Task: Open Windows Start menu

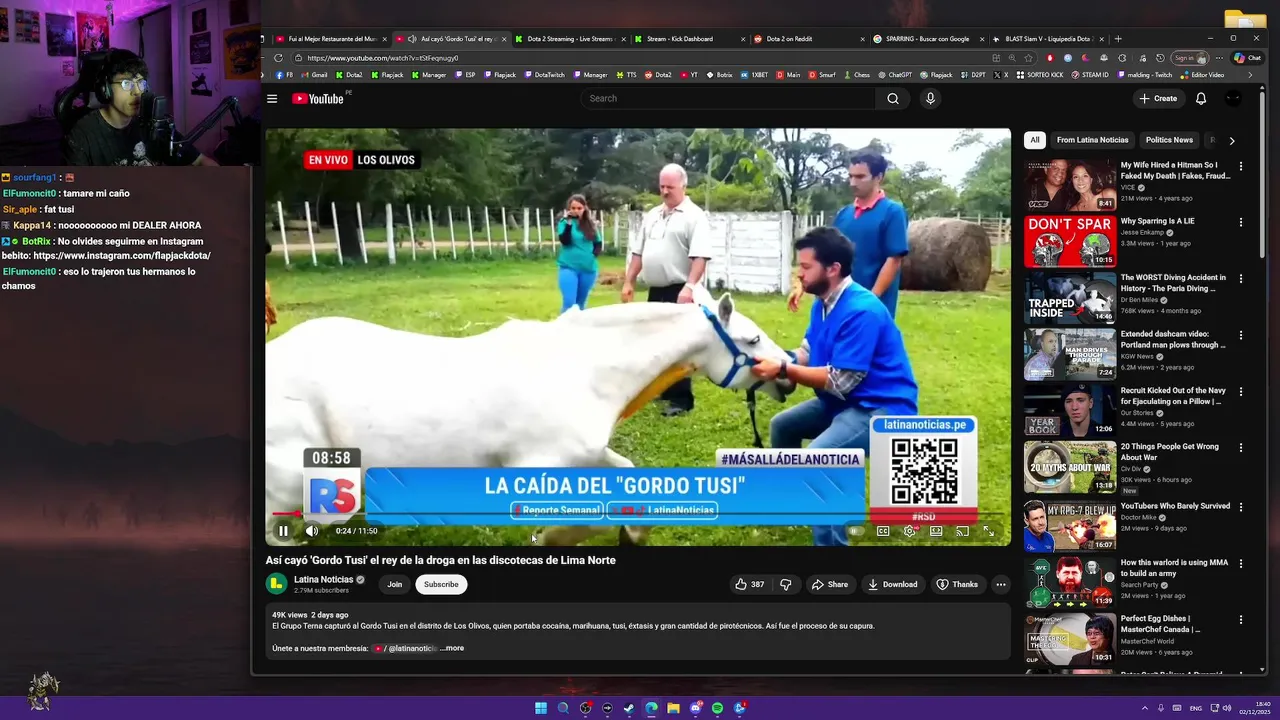Action: (x=541, y=708)
